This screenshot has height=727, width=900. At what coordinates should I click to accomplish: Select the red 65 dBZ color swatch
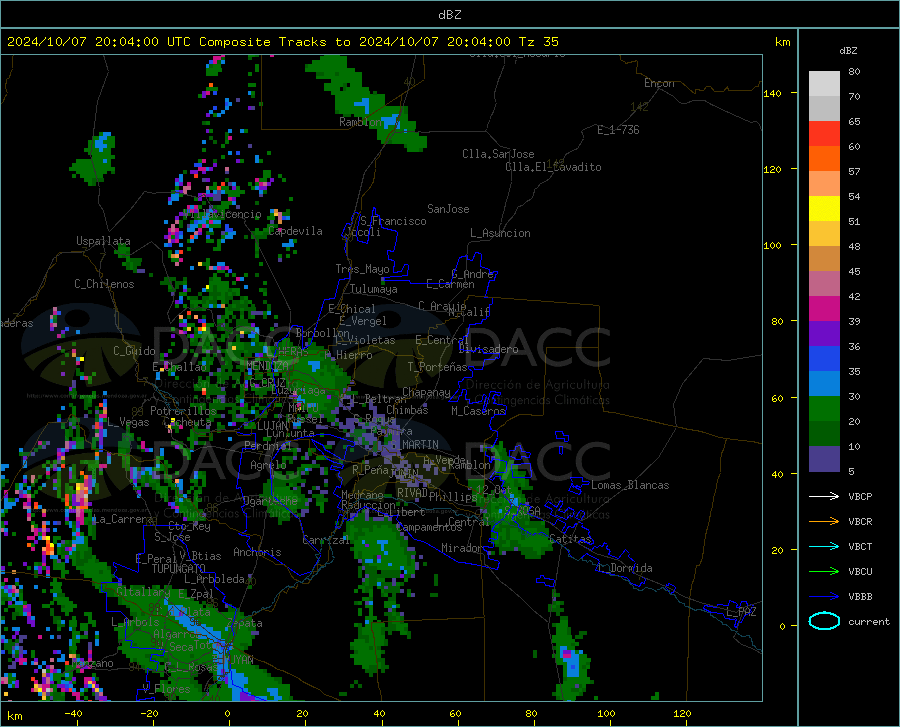coord(824,134)
